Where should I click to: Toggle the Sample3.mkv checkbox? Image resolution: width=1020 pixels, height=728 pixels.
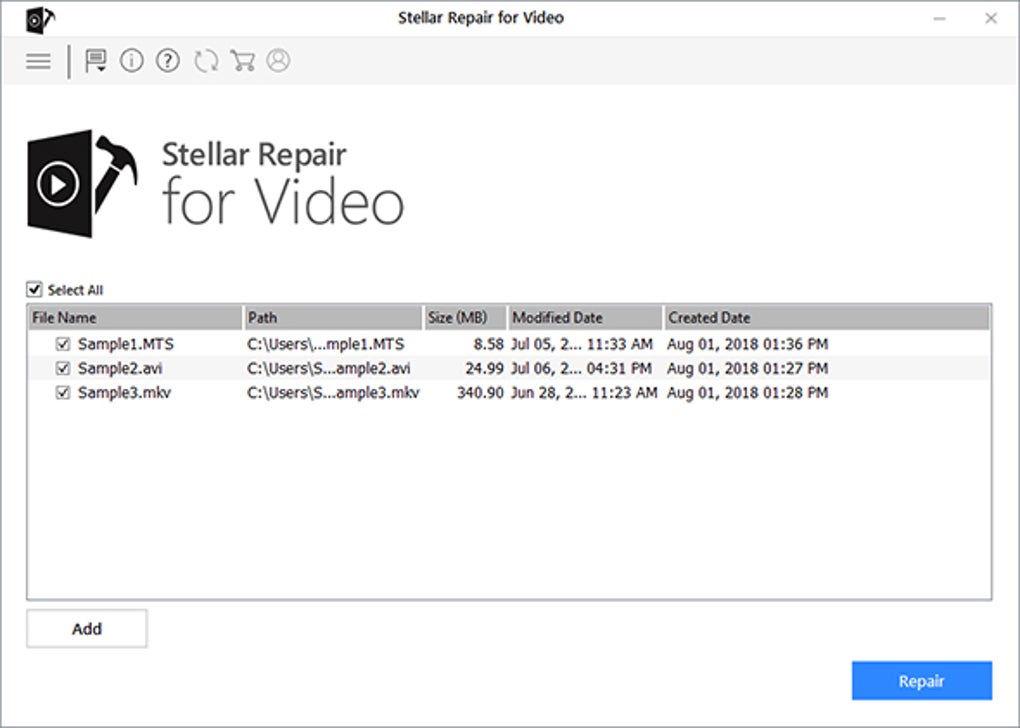[63, 393]
